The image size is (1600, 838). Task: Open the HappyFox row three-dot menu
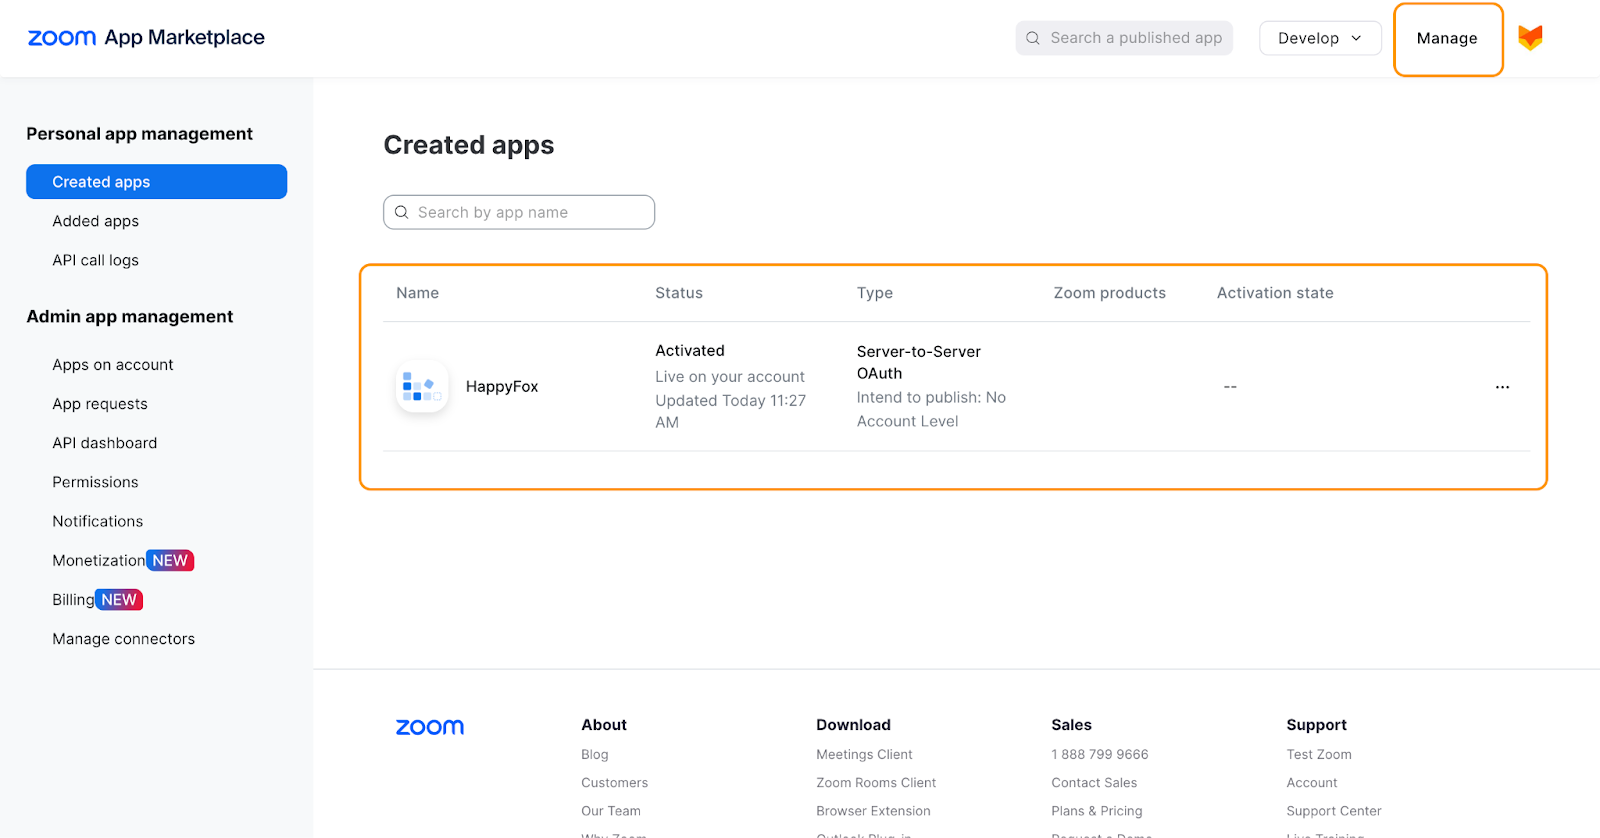click(1502, 387)
